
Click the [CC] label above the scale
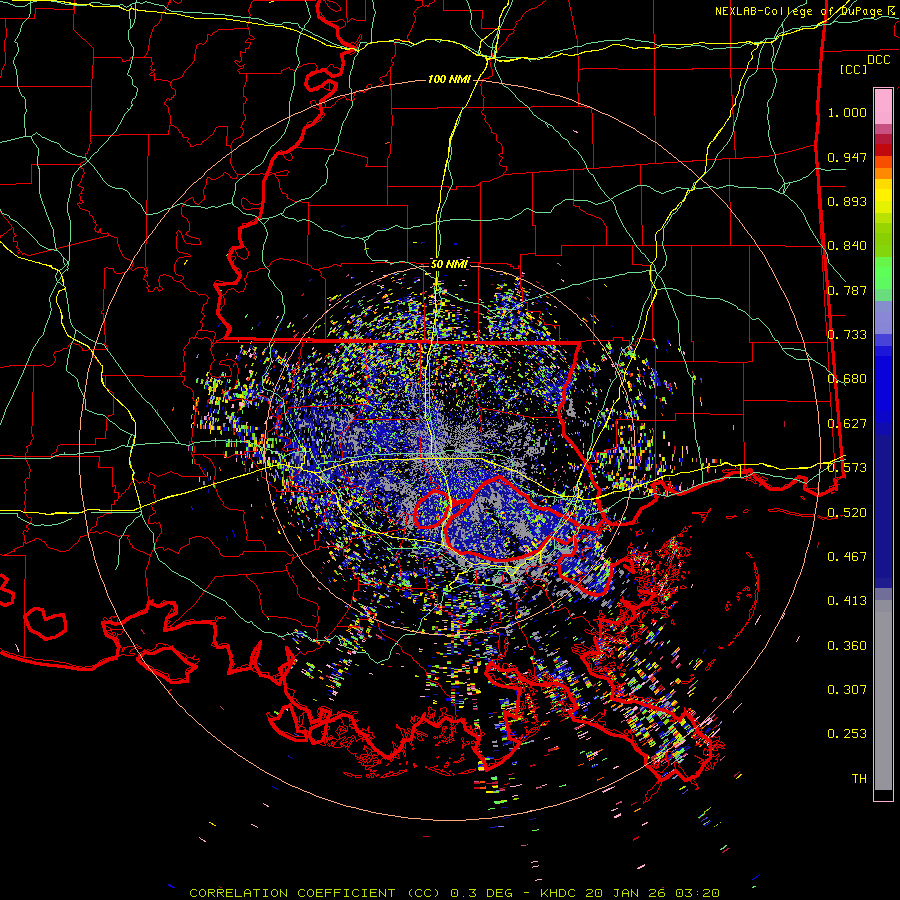pyautogui.click(x=854, y=69)
